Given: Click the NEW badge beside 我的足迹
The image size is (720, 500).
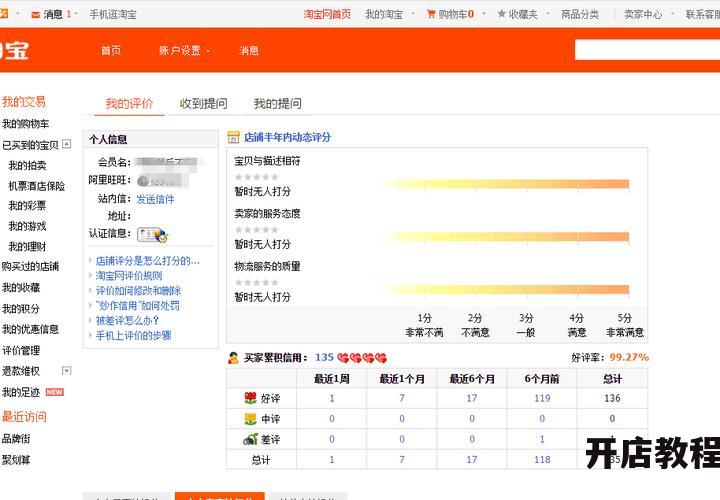Looking at the screenshot, I should 55,392.
